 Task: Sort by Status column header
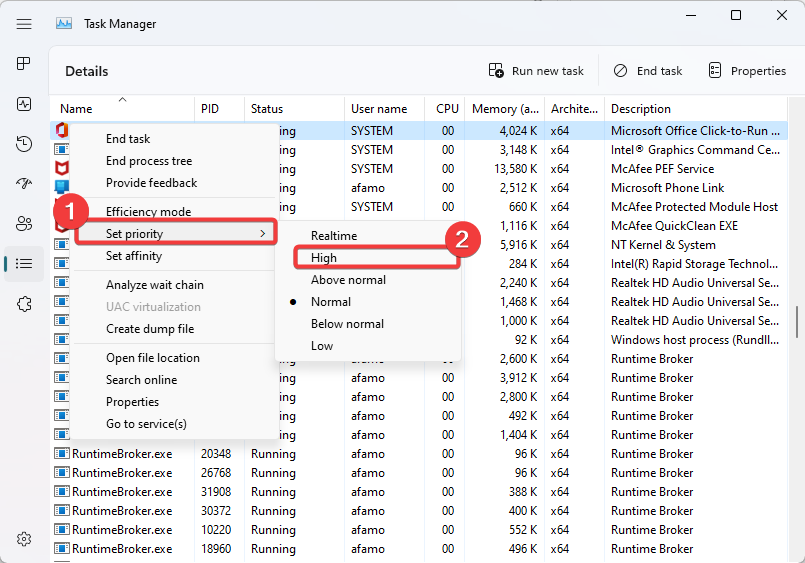click(294, 108)
